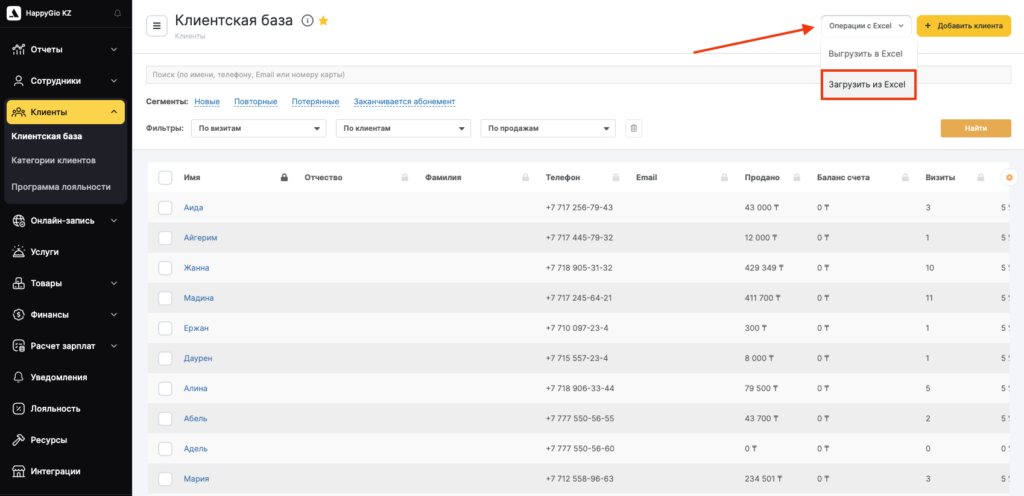Screen dimensions: 1024x496
Task: Open the info icon next to Клиентская база
Action: (x=307, y=21)
